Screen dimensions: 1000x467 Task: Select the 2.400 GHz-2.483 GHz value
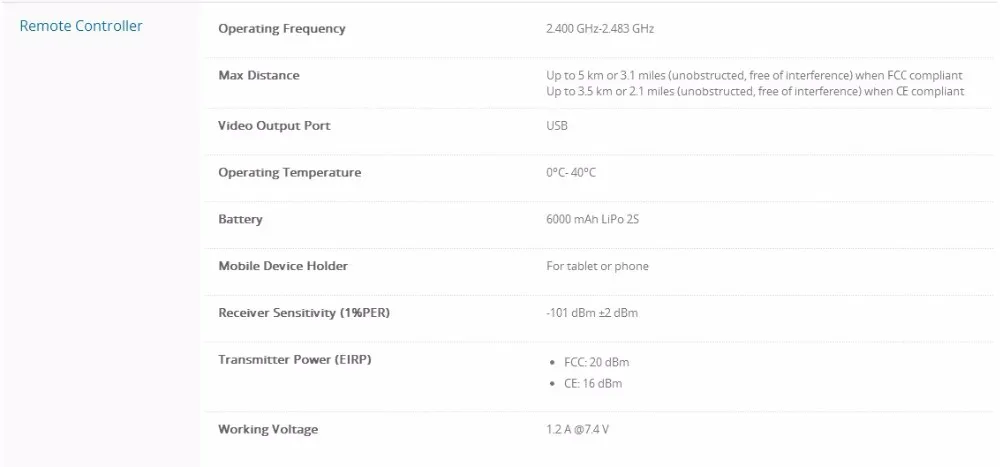click(600, 29)
